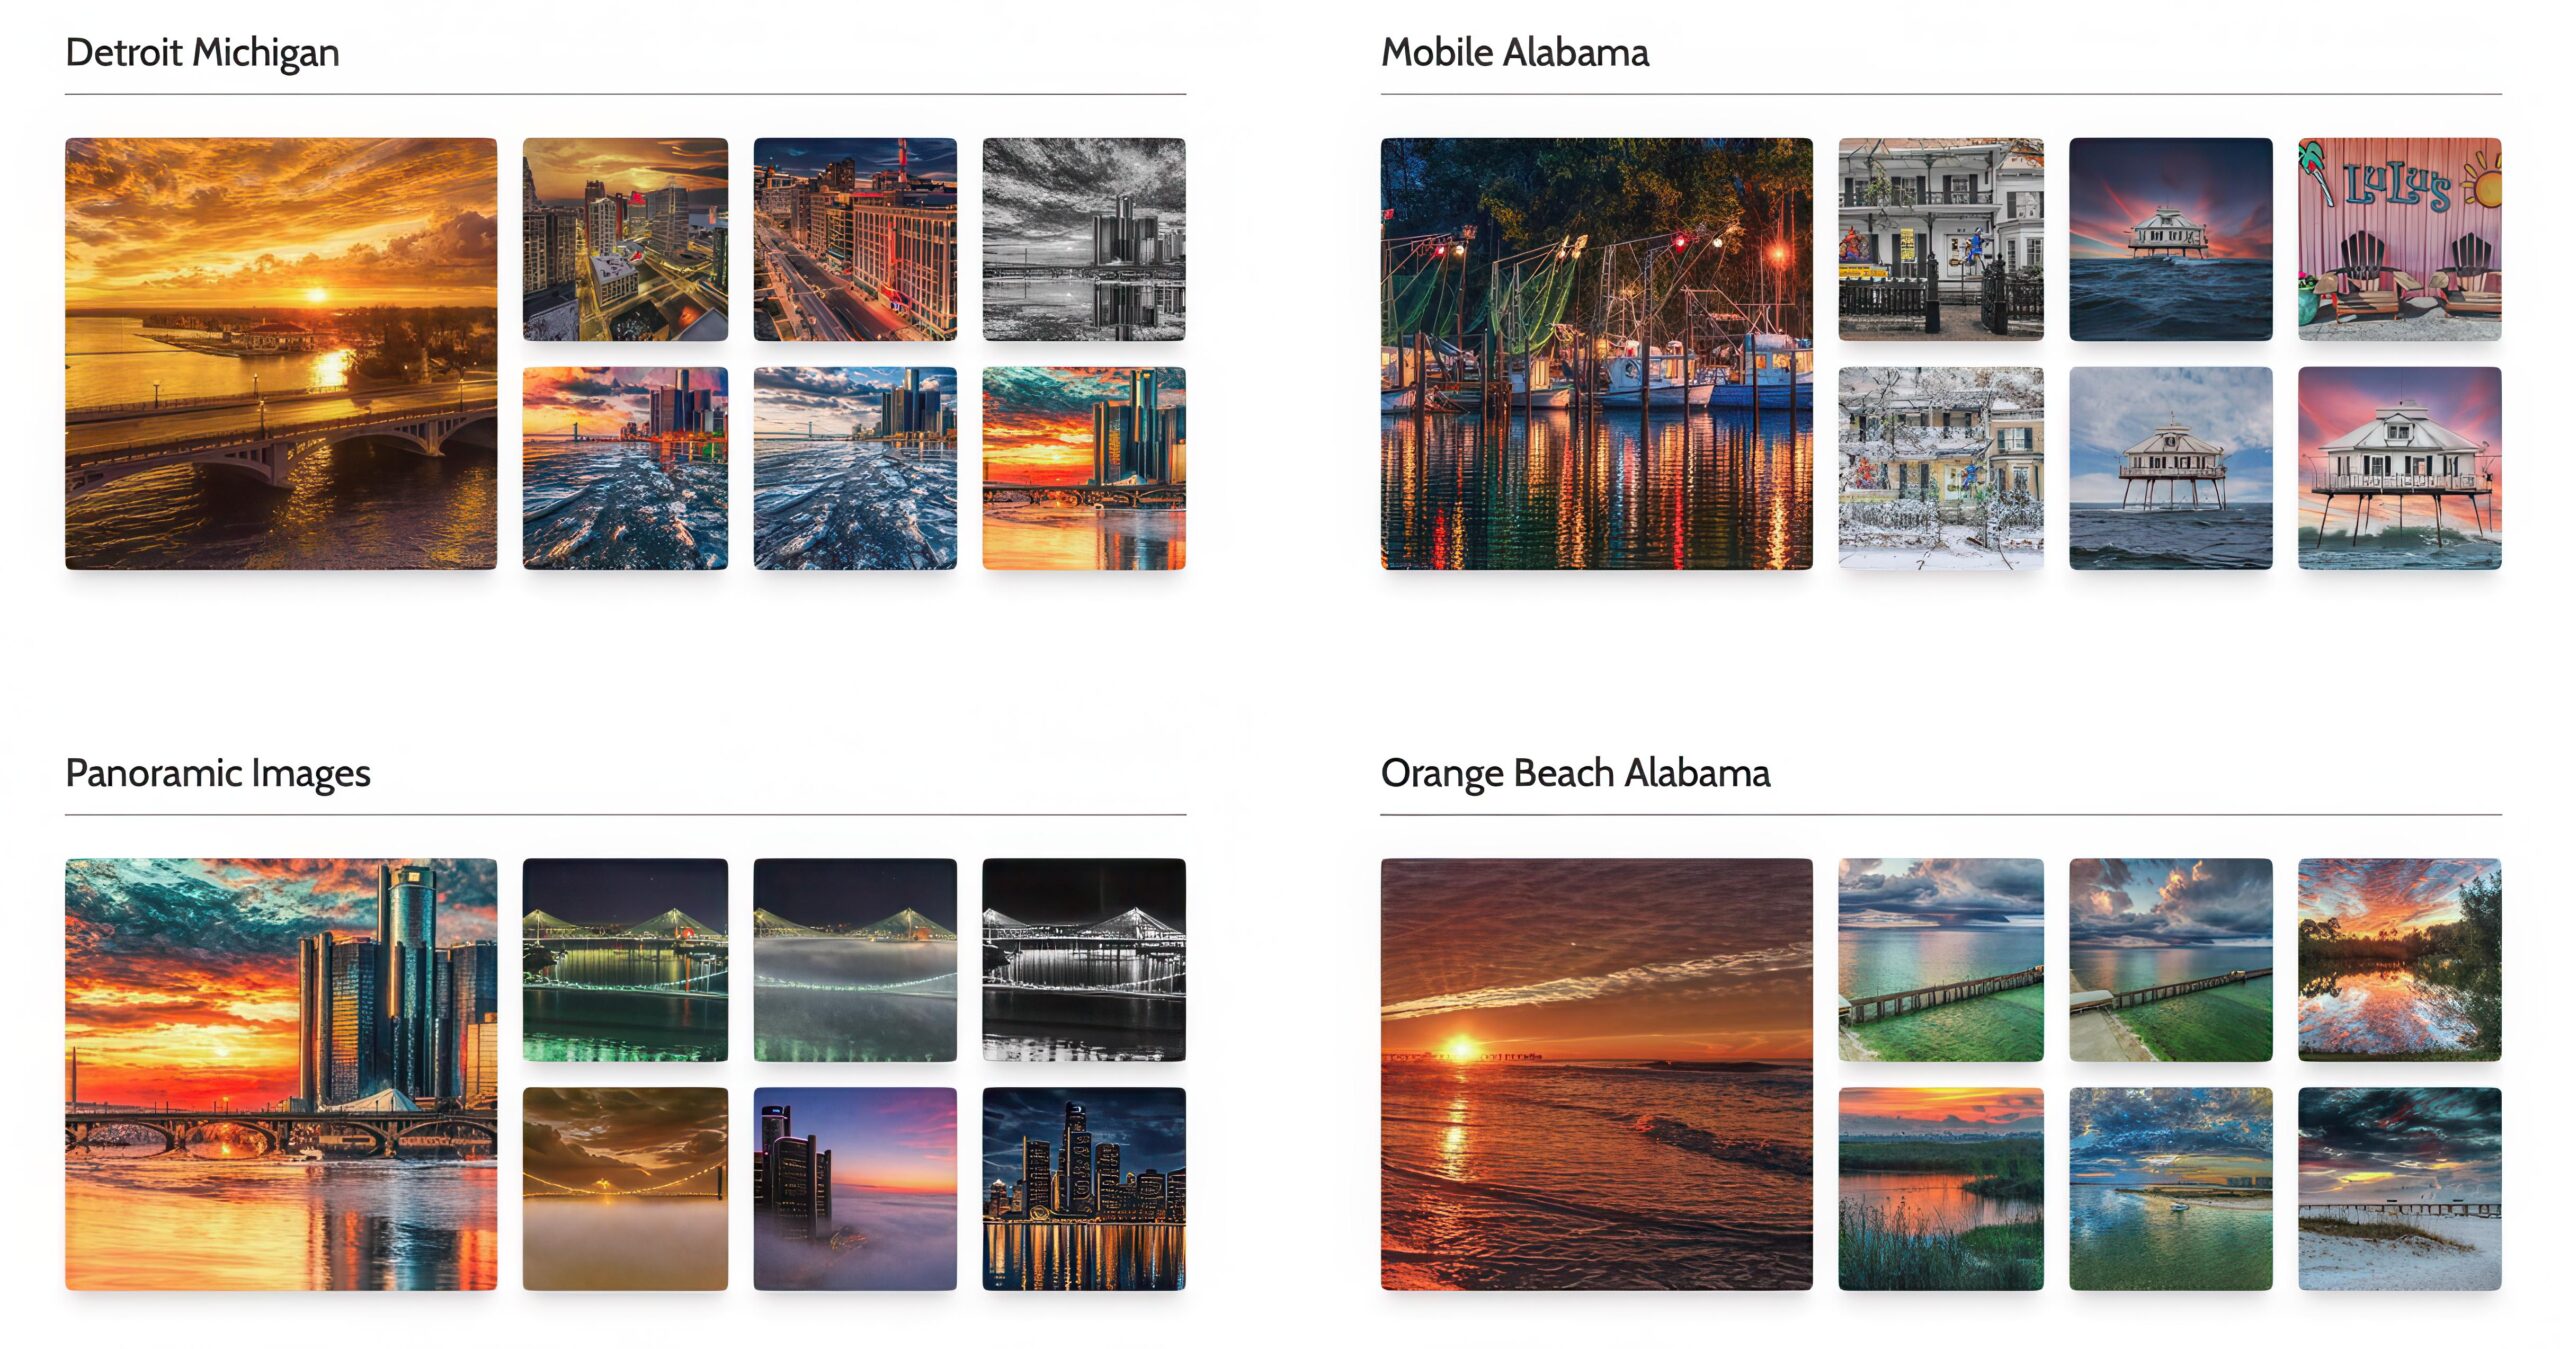
Task: Select the foggy skyscrapers at dusk thumbnail
Action: point(855,1189)
